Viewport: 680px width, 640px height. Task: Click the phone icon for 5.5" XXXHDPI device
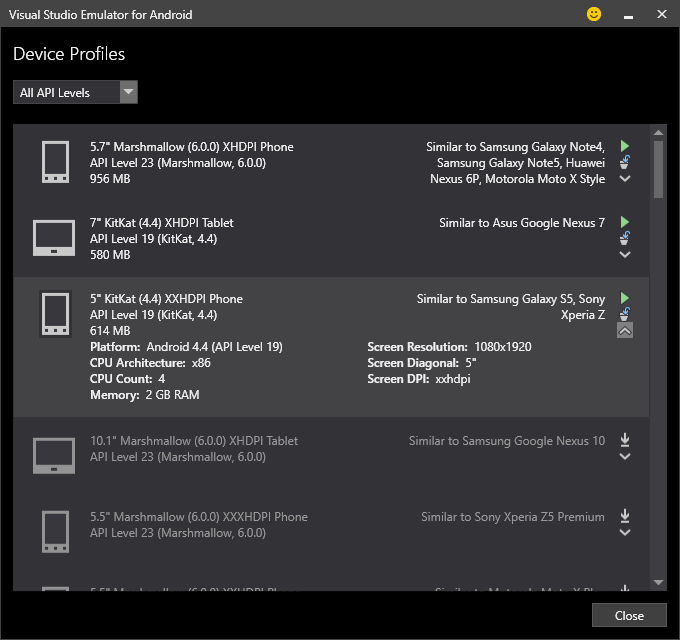tap(55, 532)
